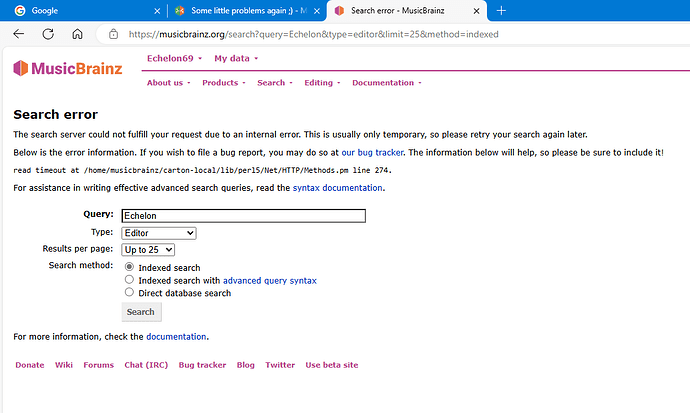Screen dimensions: 690x413
Task: Open a new tab with plus icon
Action: click(501, 11)
